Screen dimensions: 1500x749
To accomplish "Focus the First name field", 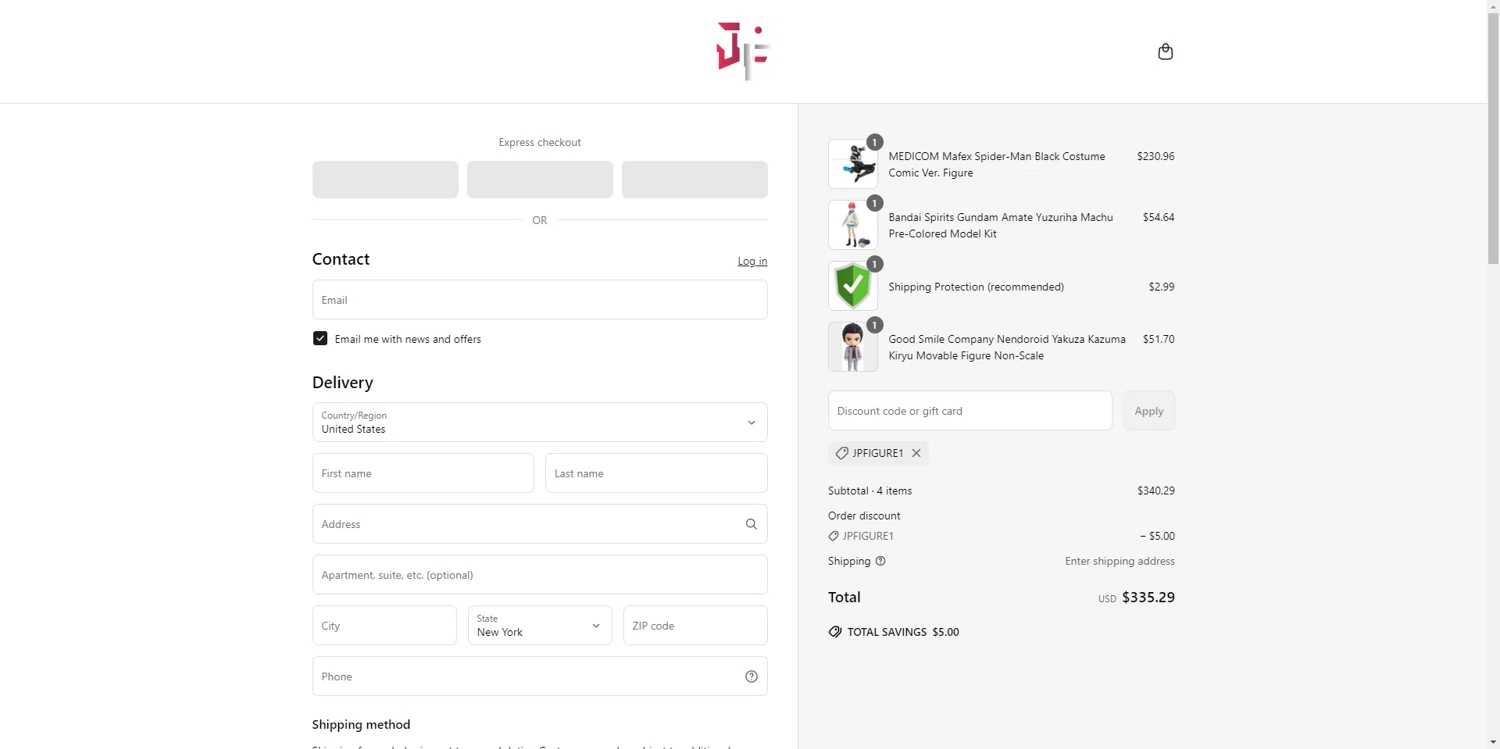I will 423,473.
